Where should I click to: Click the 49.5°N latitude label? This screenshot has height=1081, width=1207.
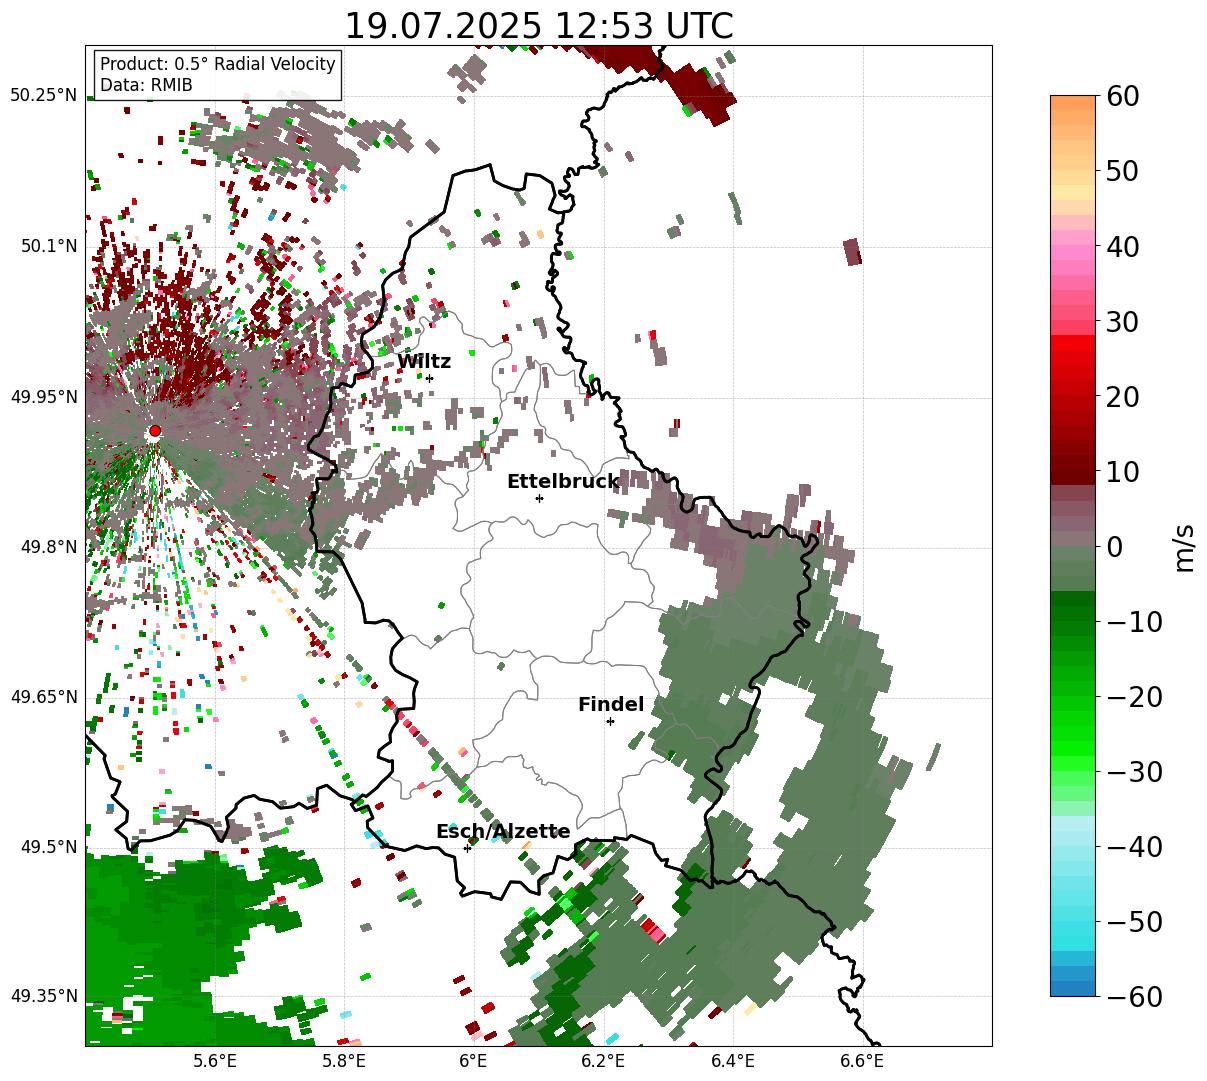(48, 847)
